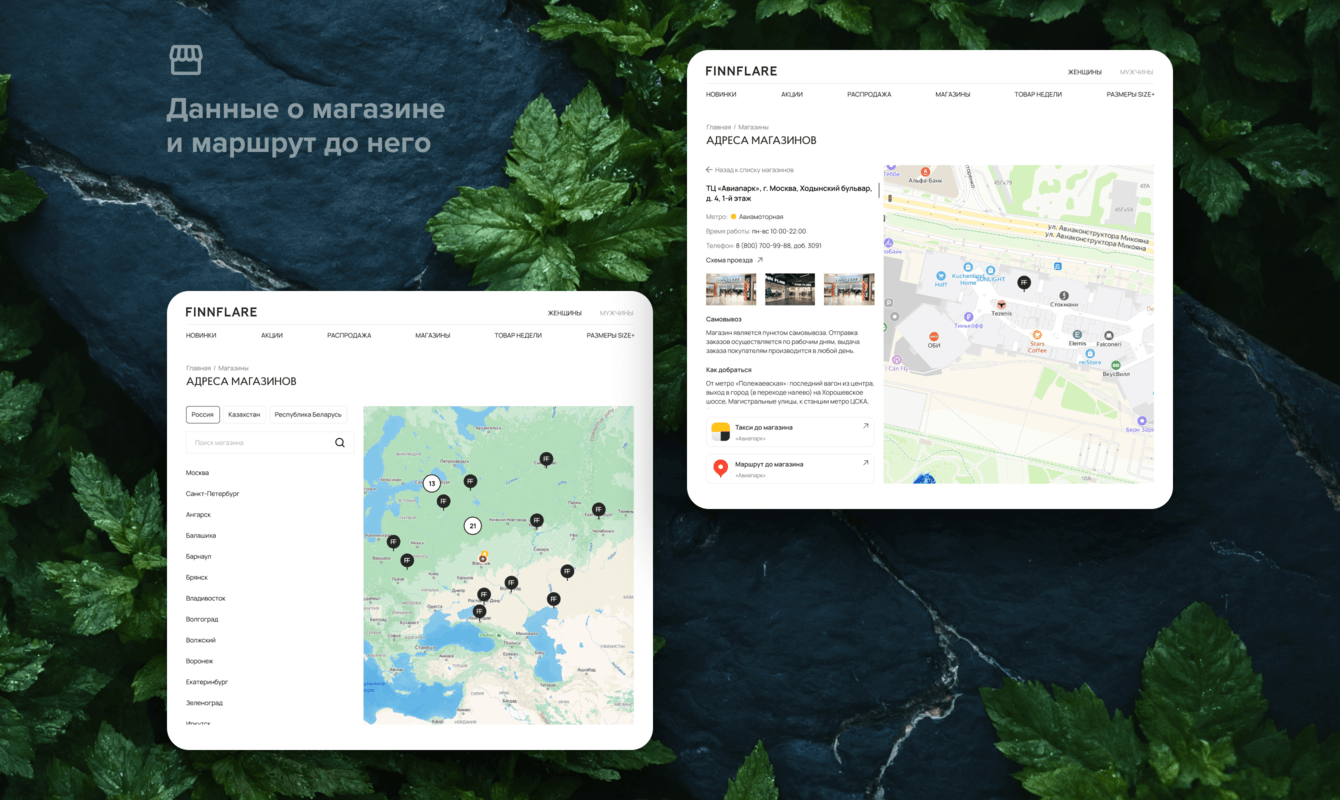The image size is (1340, 800).
Task: Click 'Главная' breadcrumb in the store list window
Action: pyautogui.click(x=198, y=368)
